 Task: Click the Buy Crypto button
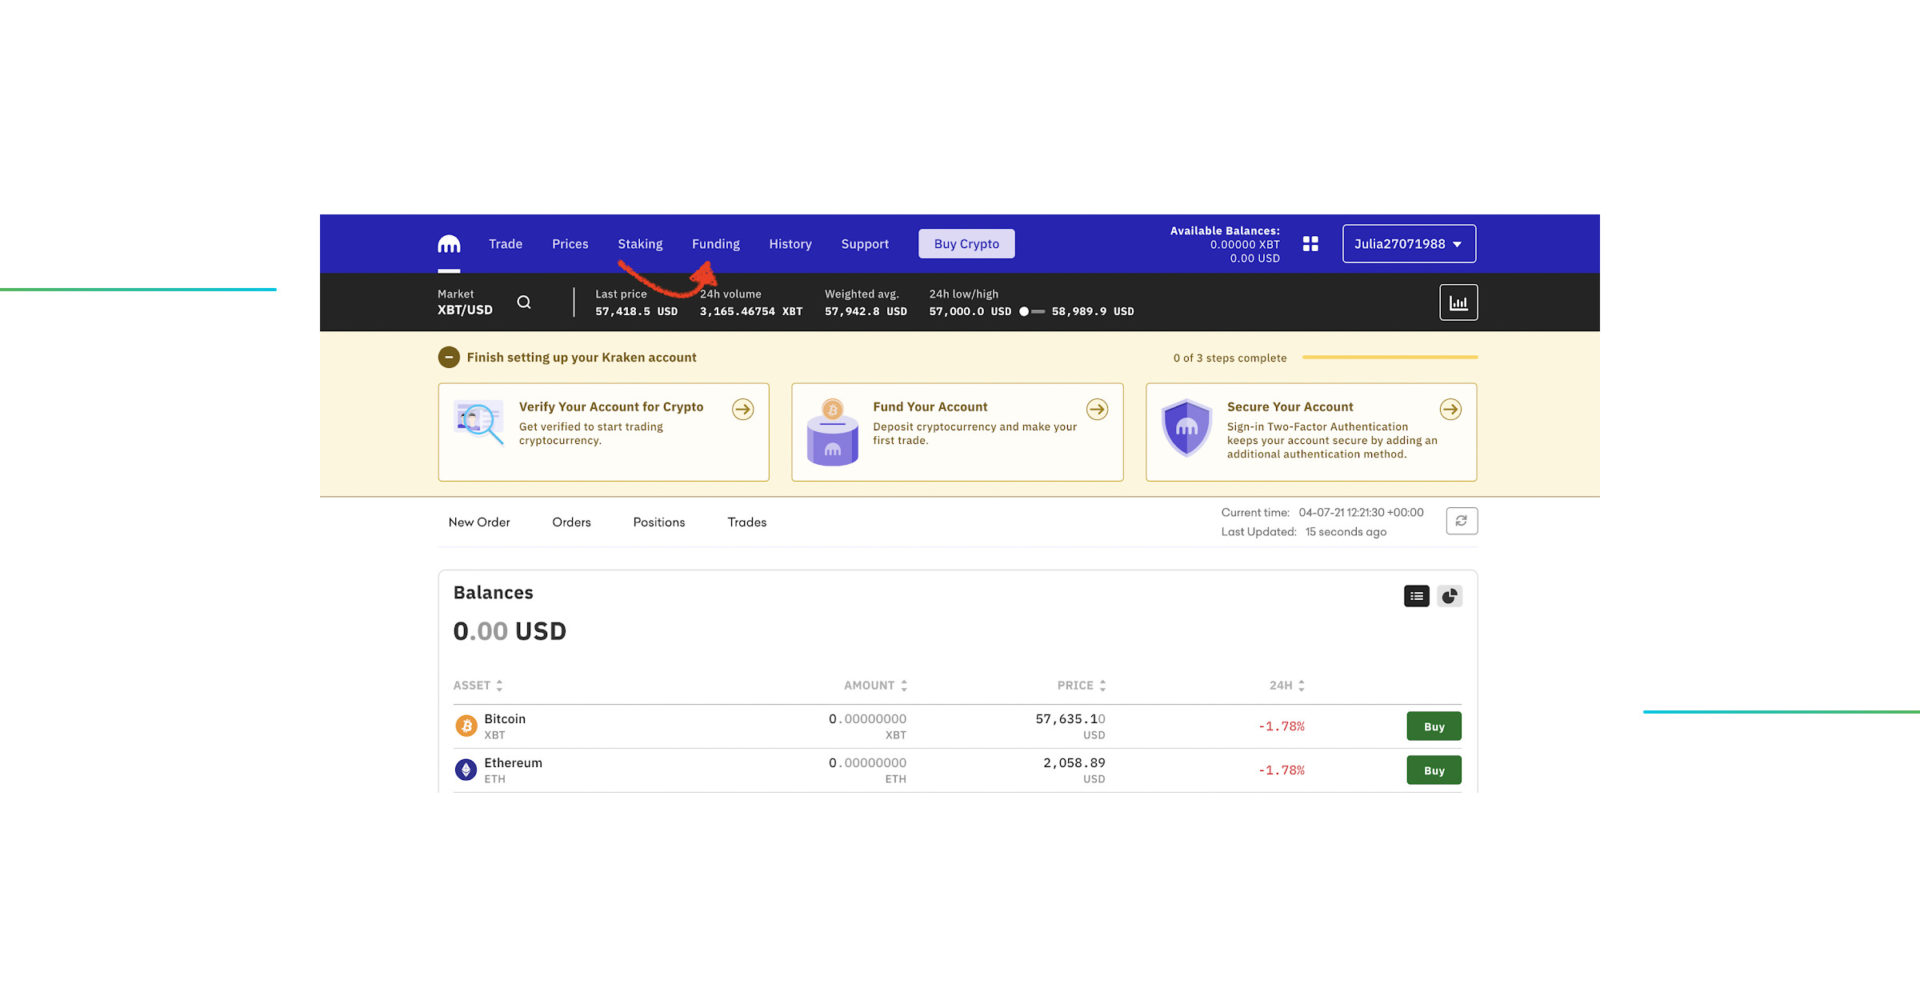[x=966, y=243]
